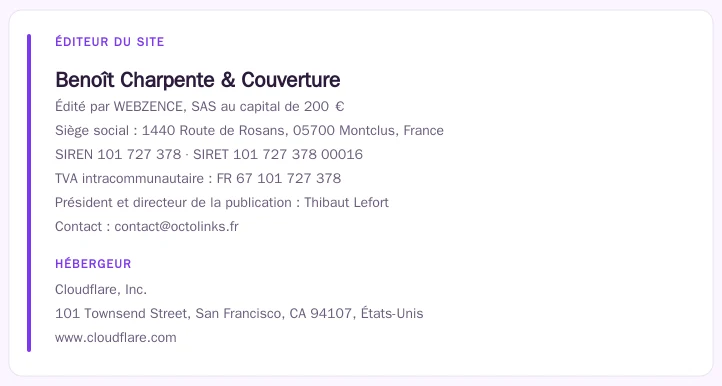
Task: Select the capital amount 200 €
Action: 324,106
